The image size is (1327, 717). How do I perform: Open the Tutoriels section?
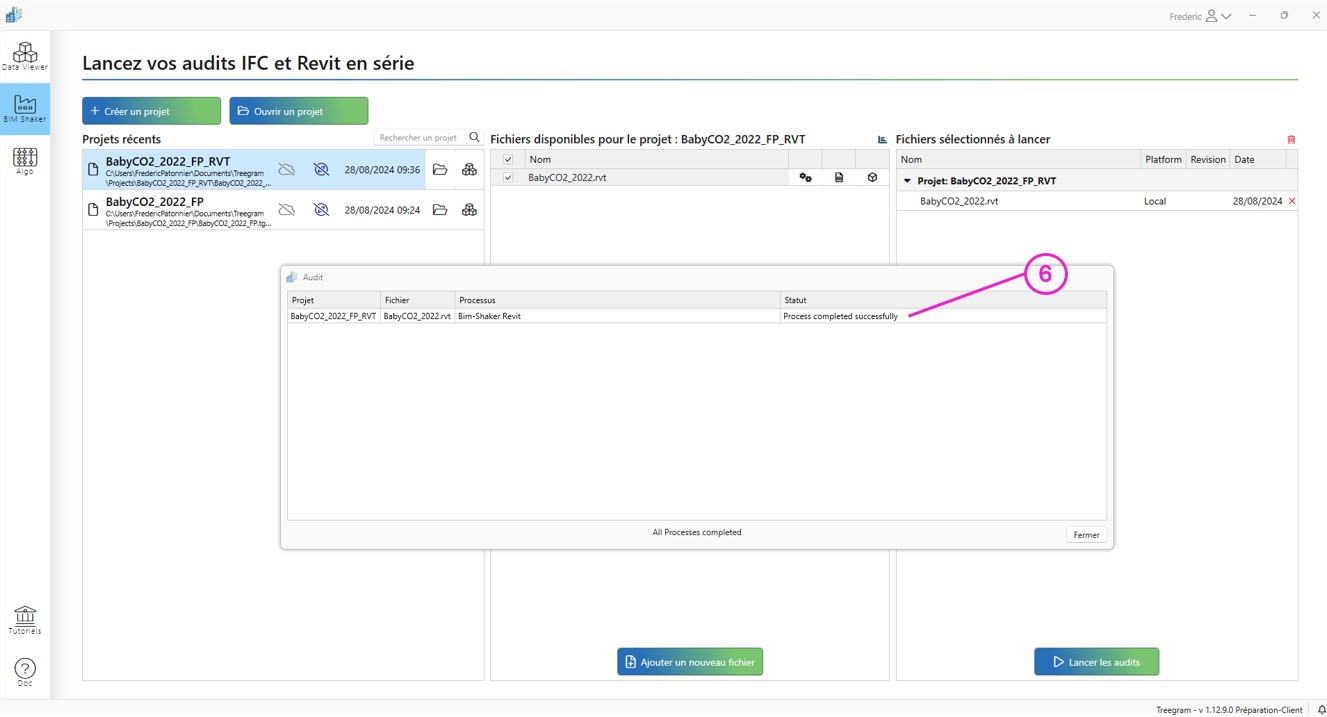tap(24, 619)
